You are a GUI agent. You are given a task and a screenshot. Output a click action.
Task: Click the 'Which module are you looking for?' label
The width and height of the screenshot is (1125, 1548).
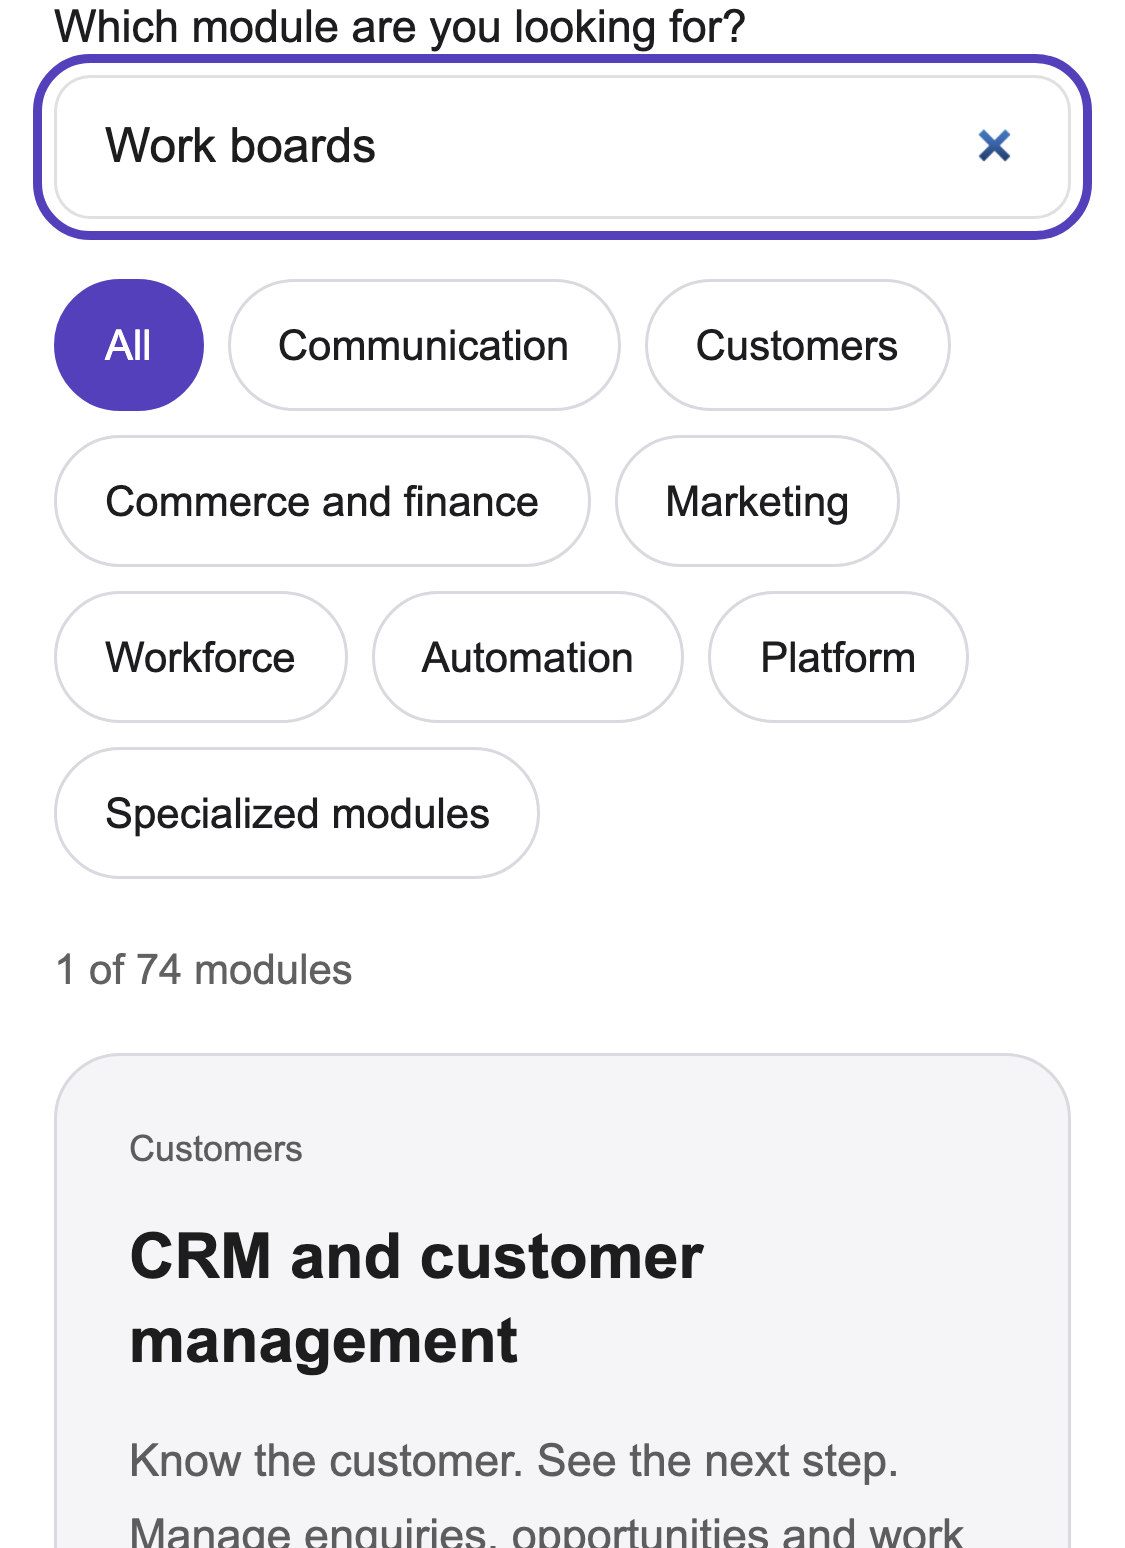pyautogui.click(x=400, y=26)
